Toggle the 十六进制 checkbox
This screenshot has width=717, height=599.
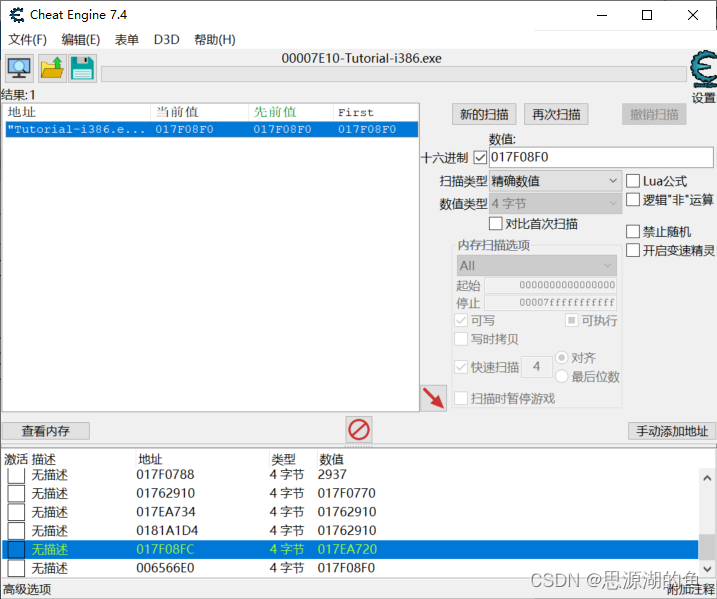480,158
